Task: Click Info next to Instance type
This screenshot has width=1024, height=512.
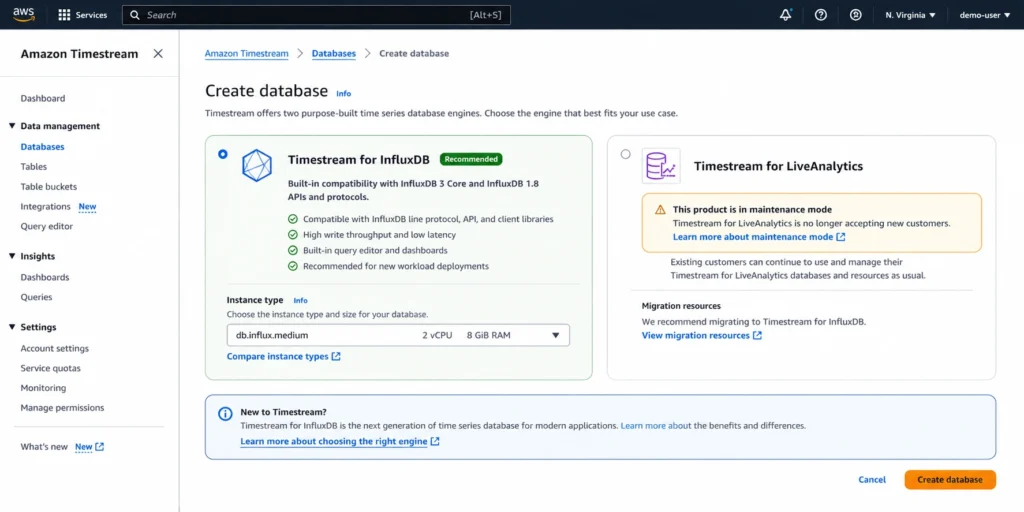Action: (x=300, y=300)
